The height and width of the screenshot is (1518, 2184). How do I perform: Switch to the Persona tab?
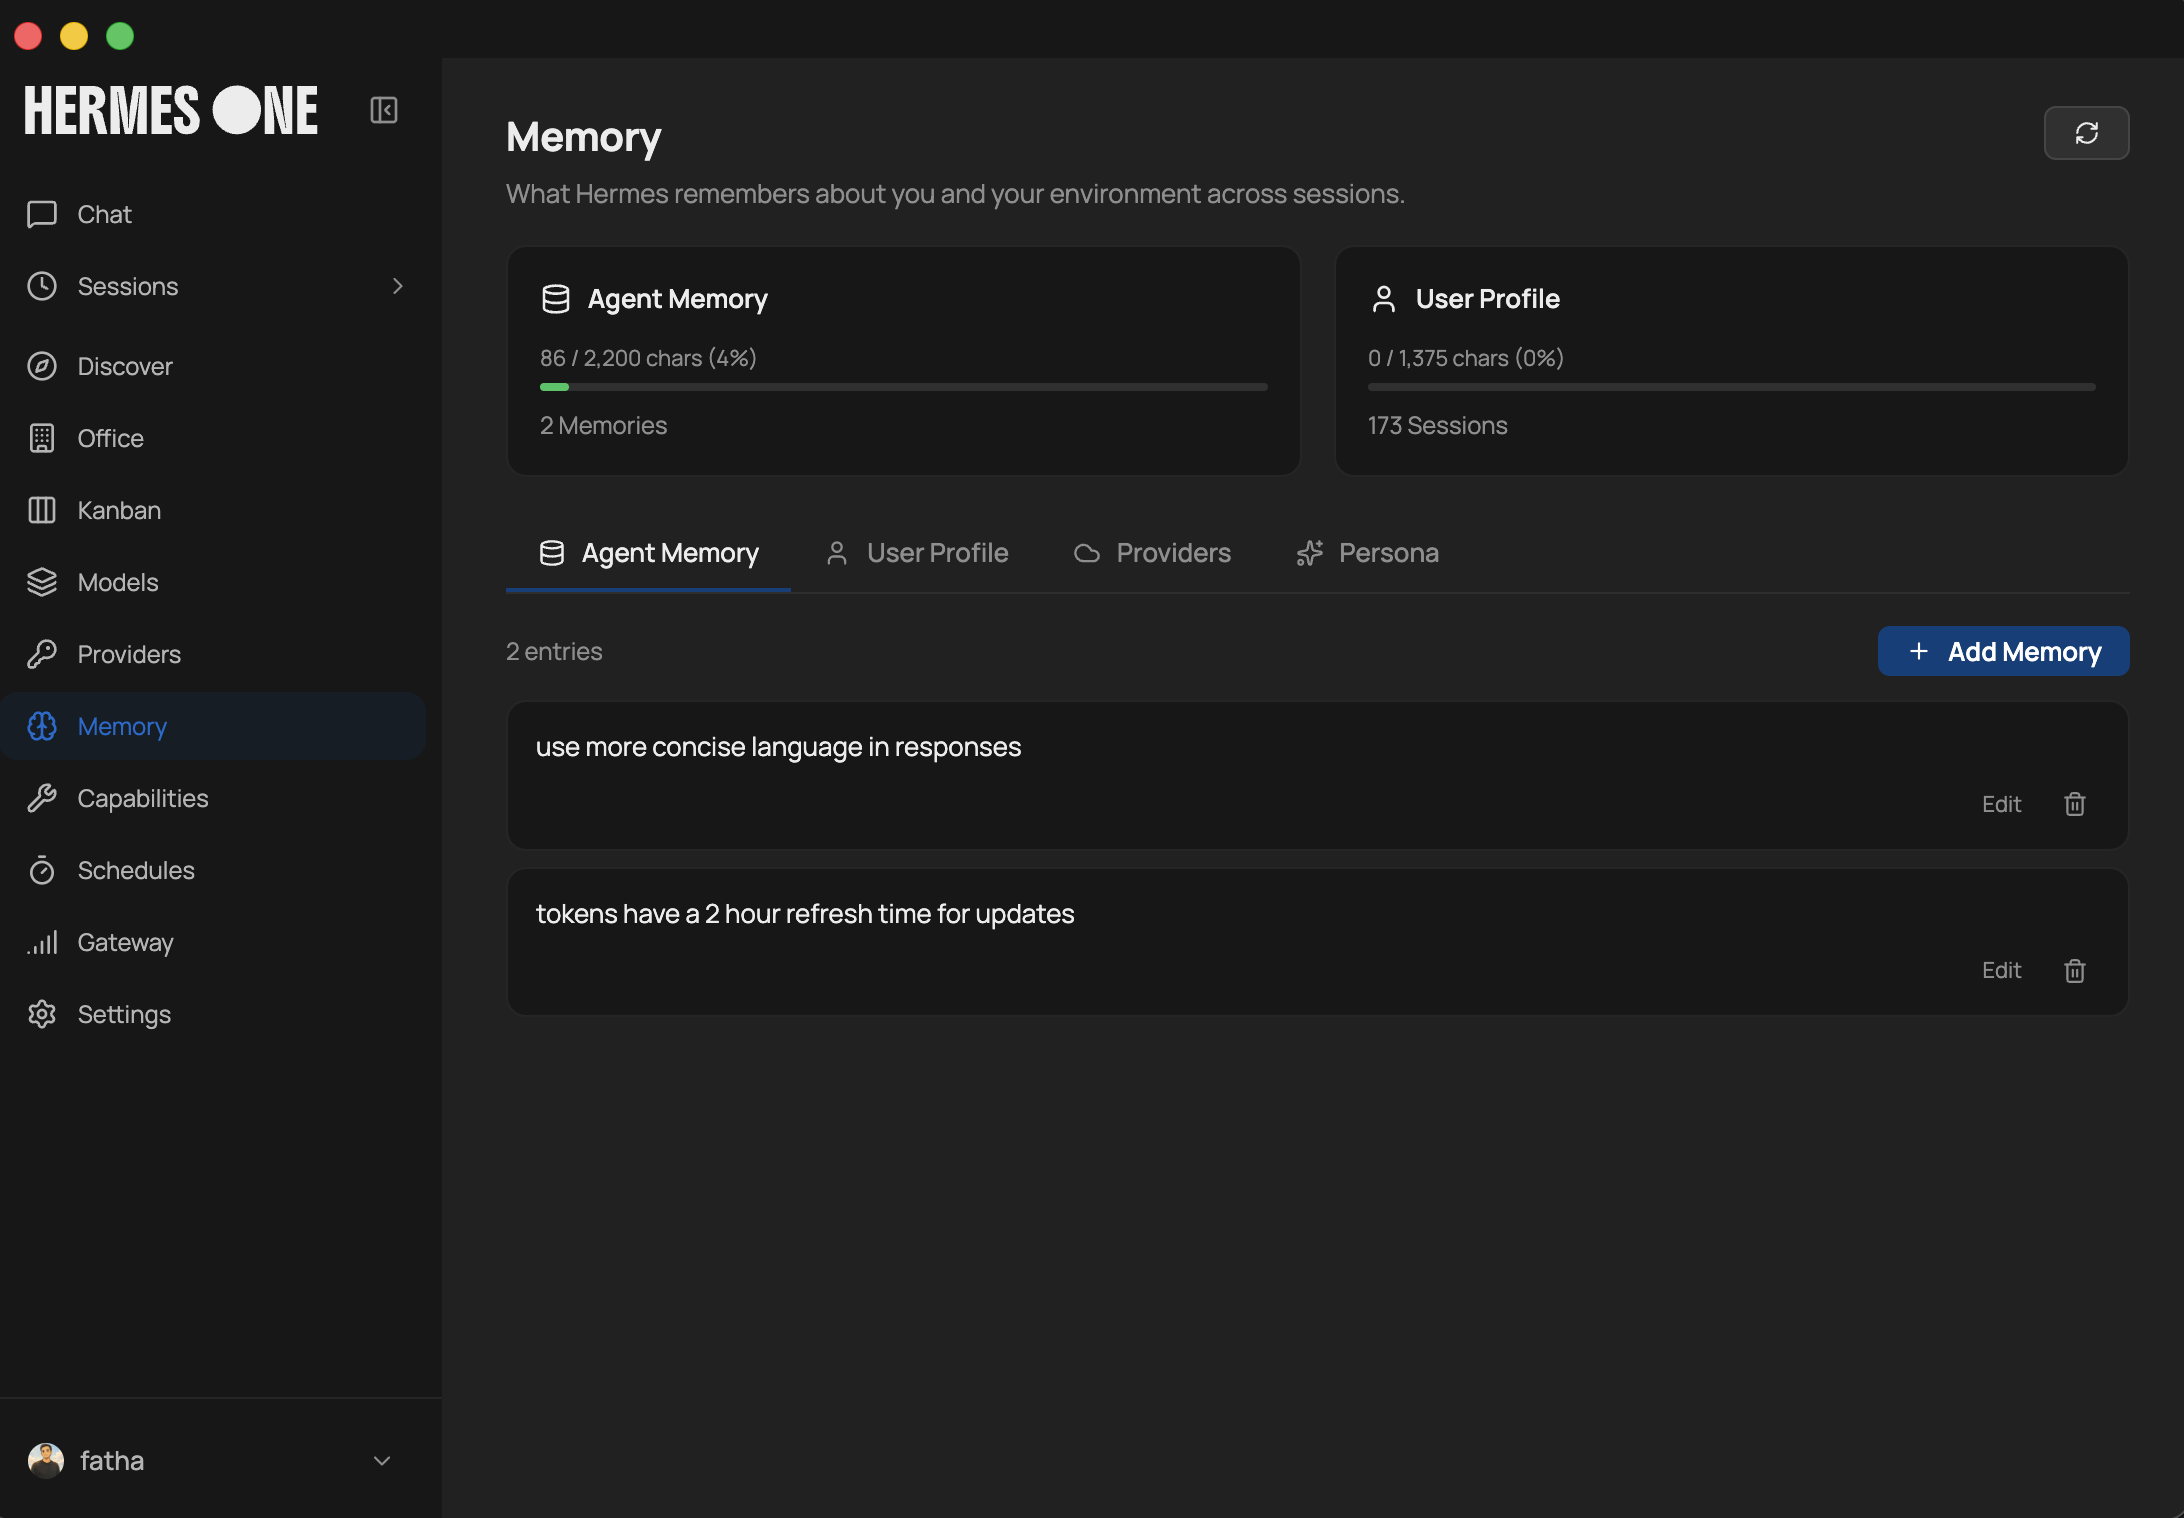(1367, 553)
